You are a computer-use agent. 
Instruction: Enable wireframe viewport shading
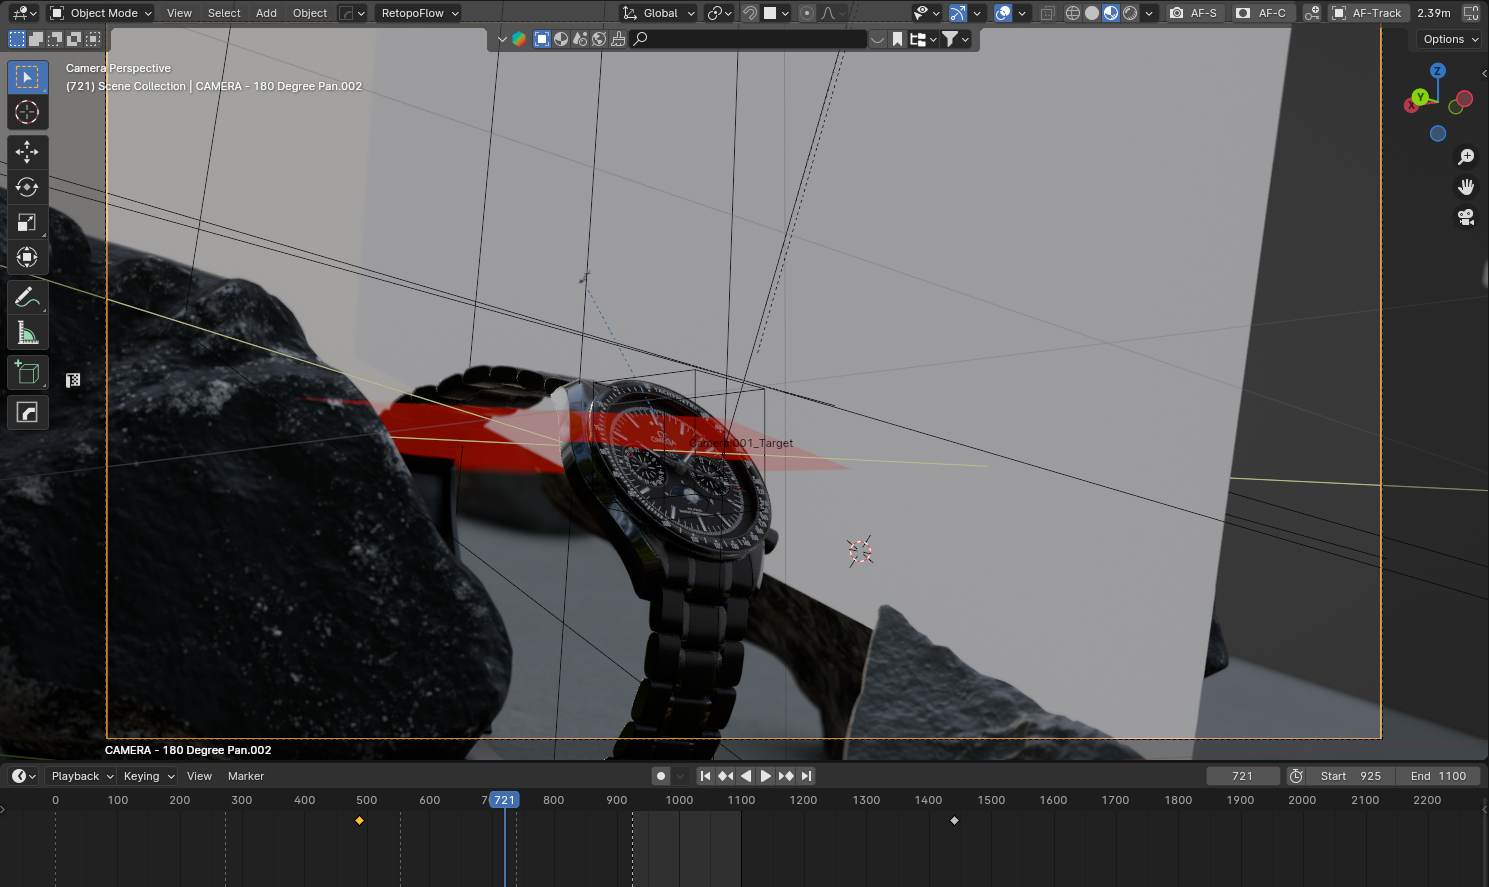(x=1073, y=13)
